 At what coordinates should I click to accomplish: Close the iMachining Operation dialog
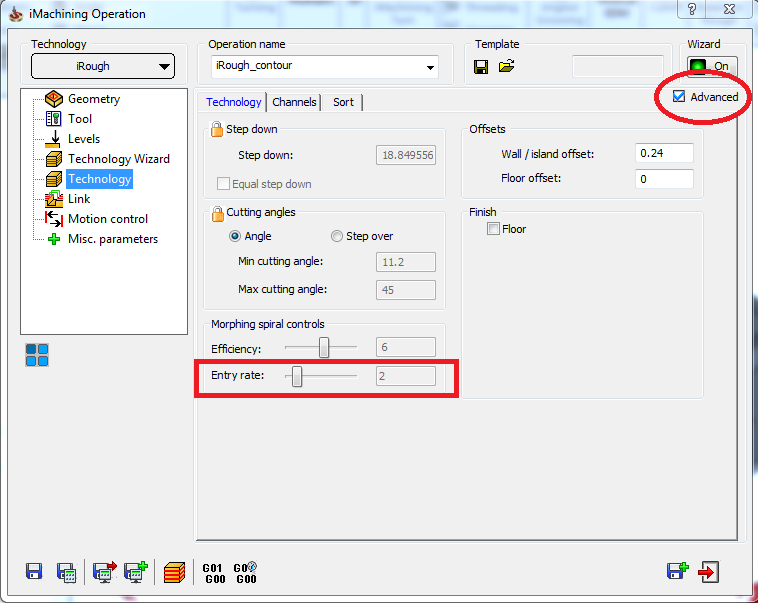729,9
